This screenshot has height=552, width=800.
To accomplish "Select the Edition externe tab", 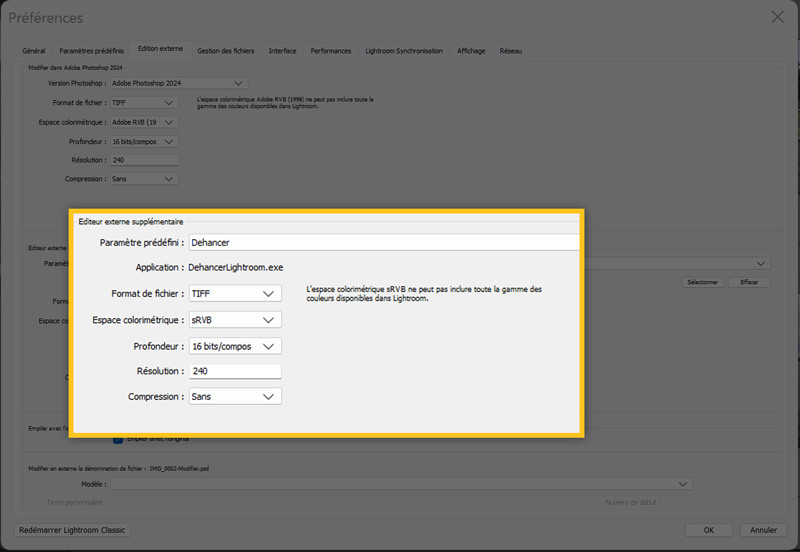I will pyautogui.click(x=160, y=48).
